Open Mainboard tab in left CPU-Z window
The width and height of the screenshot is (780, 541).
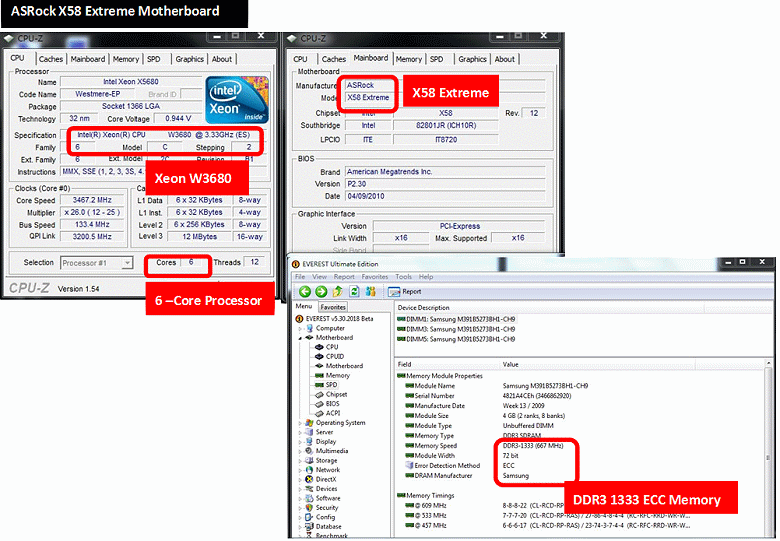88,59
